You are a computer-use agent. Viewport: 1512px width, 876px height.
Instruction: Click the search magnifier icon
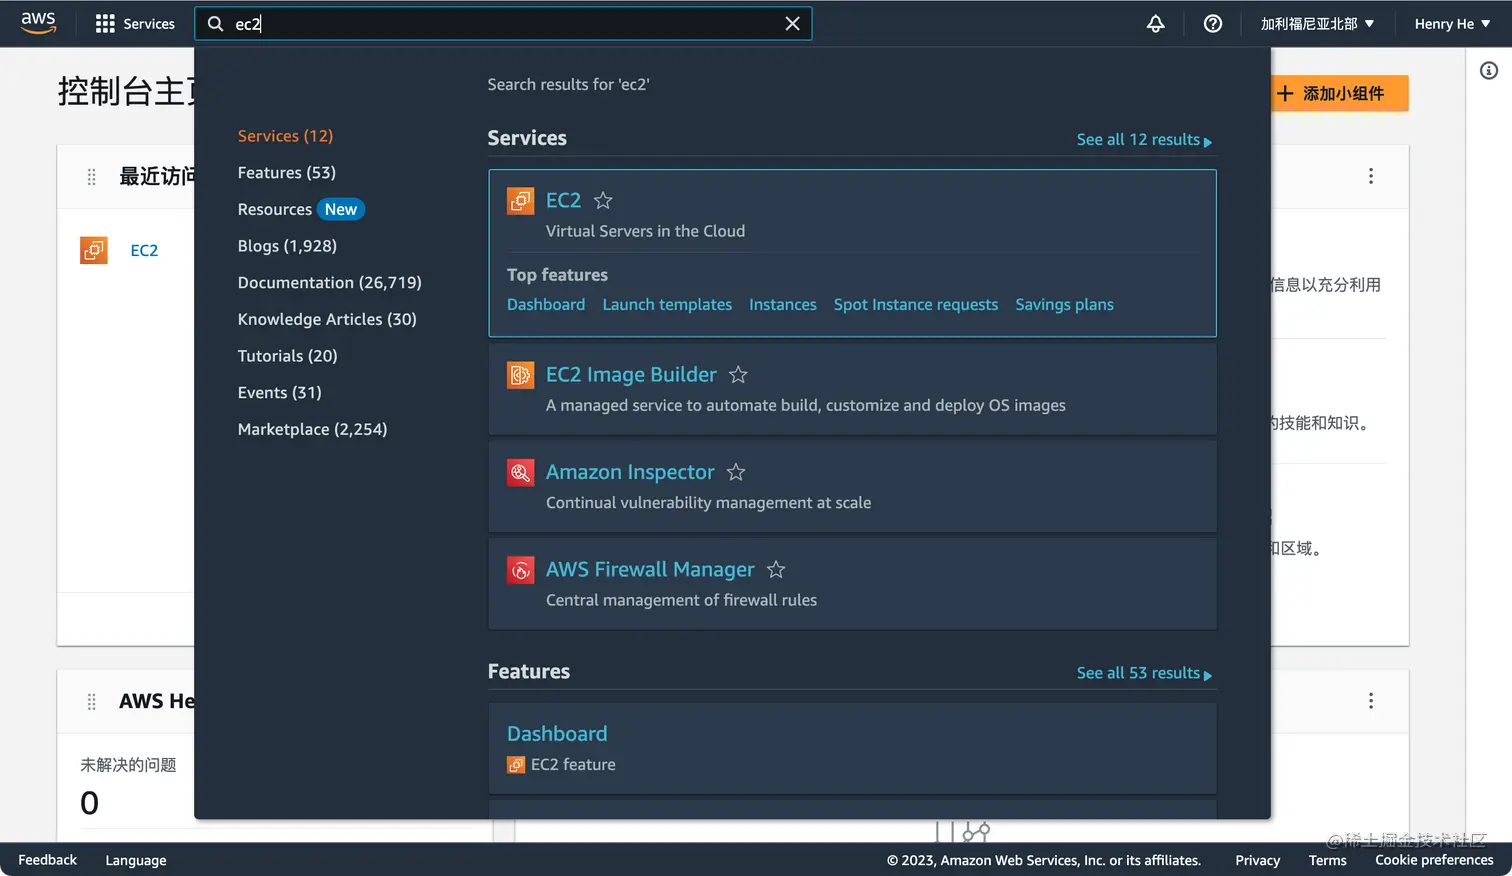[x=215, y=24]
